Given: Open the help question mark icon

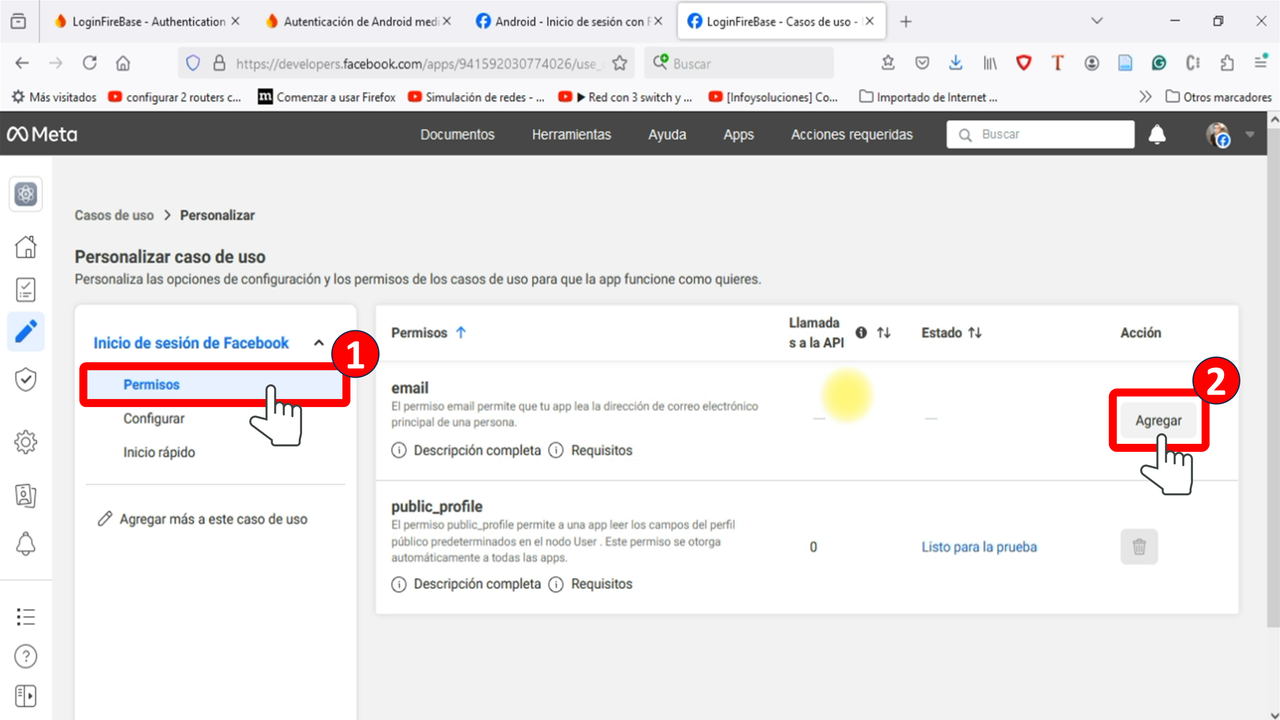Looking at the screenshot, I should 26,656.
